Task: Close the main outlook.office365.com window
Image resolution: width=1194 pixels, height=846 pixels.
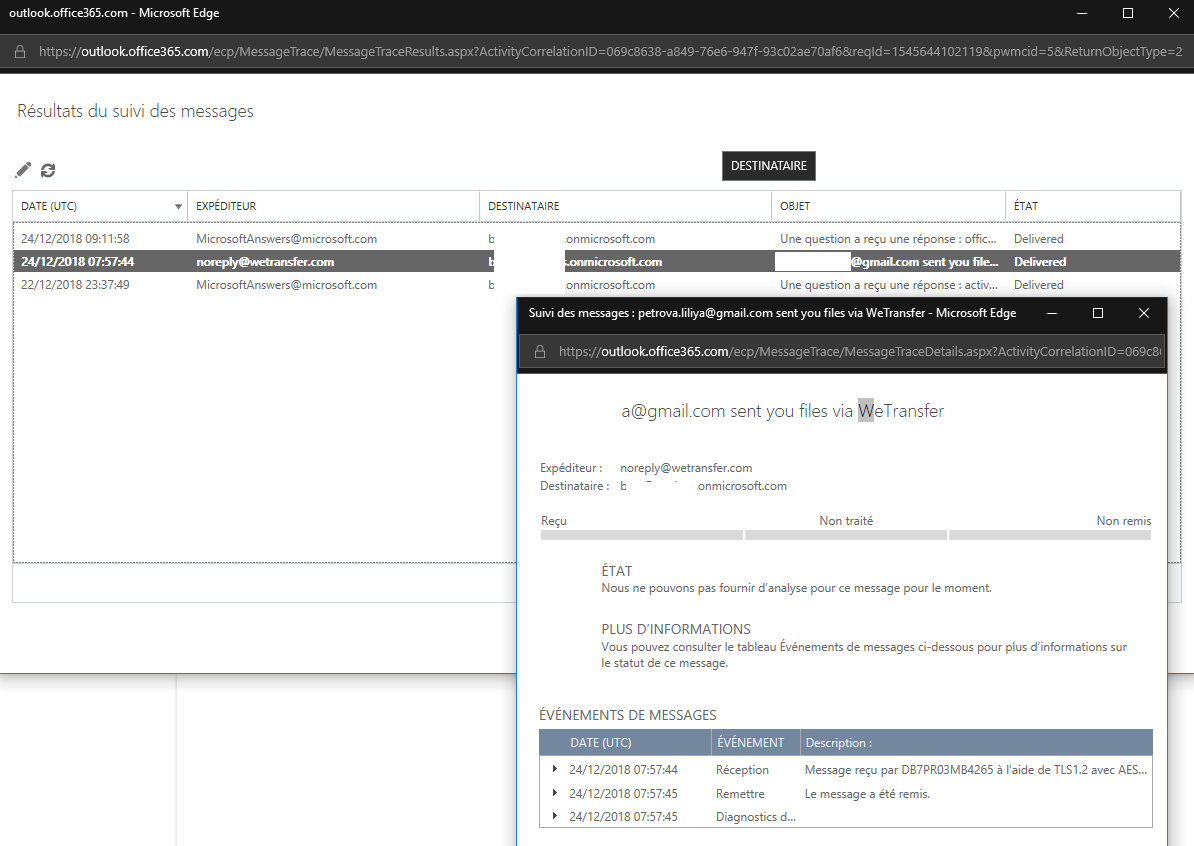Action: [x=1173, y=13]
